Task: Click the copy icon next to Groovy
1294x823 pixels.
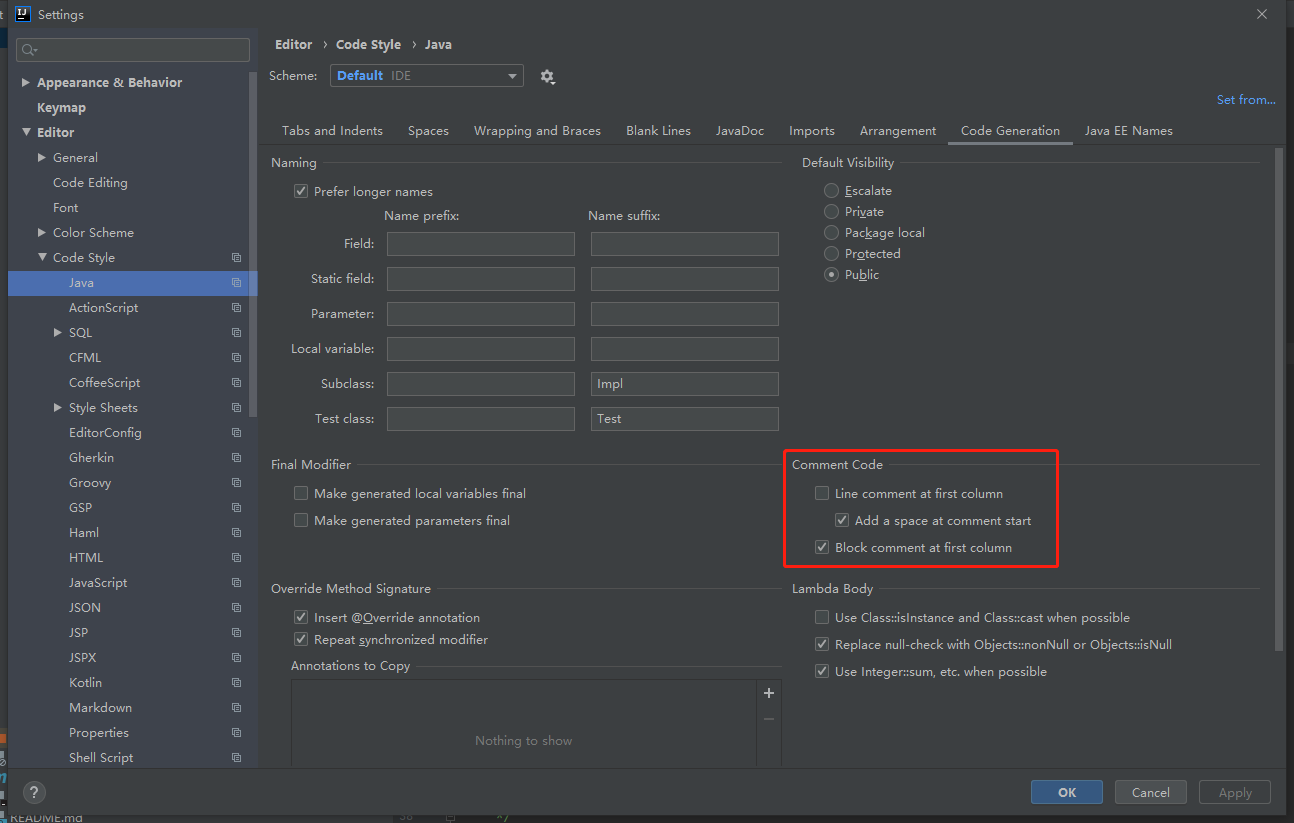Action: (236, 483)
